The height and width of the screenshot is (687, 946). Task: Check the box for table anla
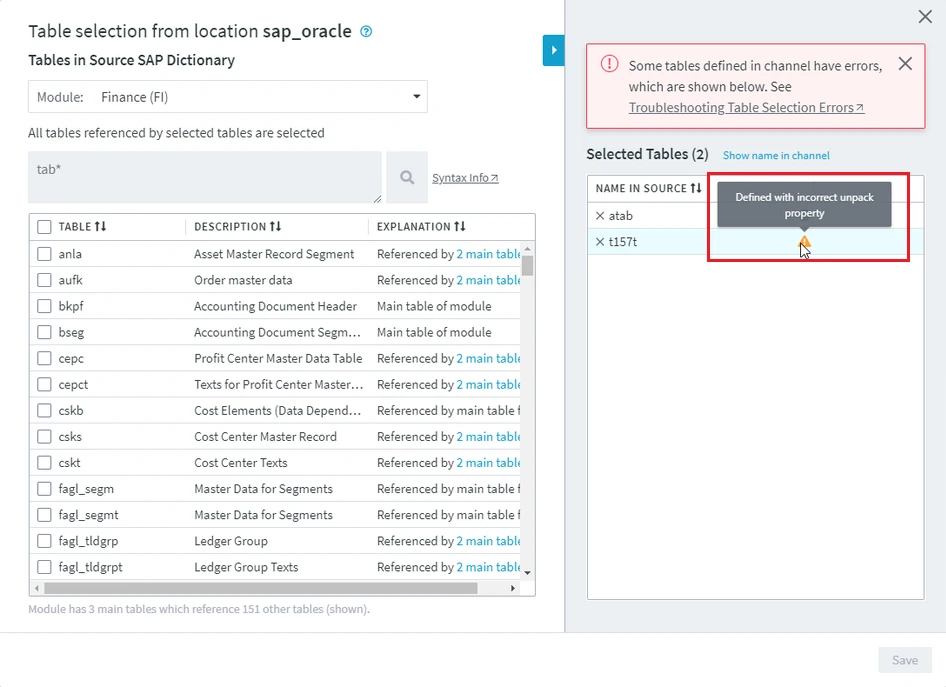[x=44, y=254]
